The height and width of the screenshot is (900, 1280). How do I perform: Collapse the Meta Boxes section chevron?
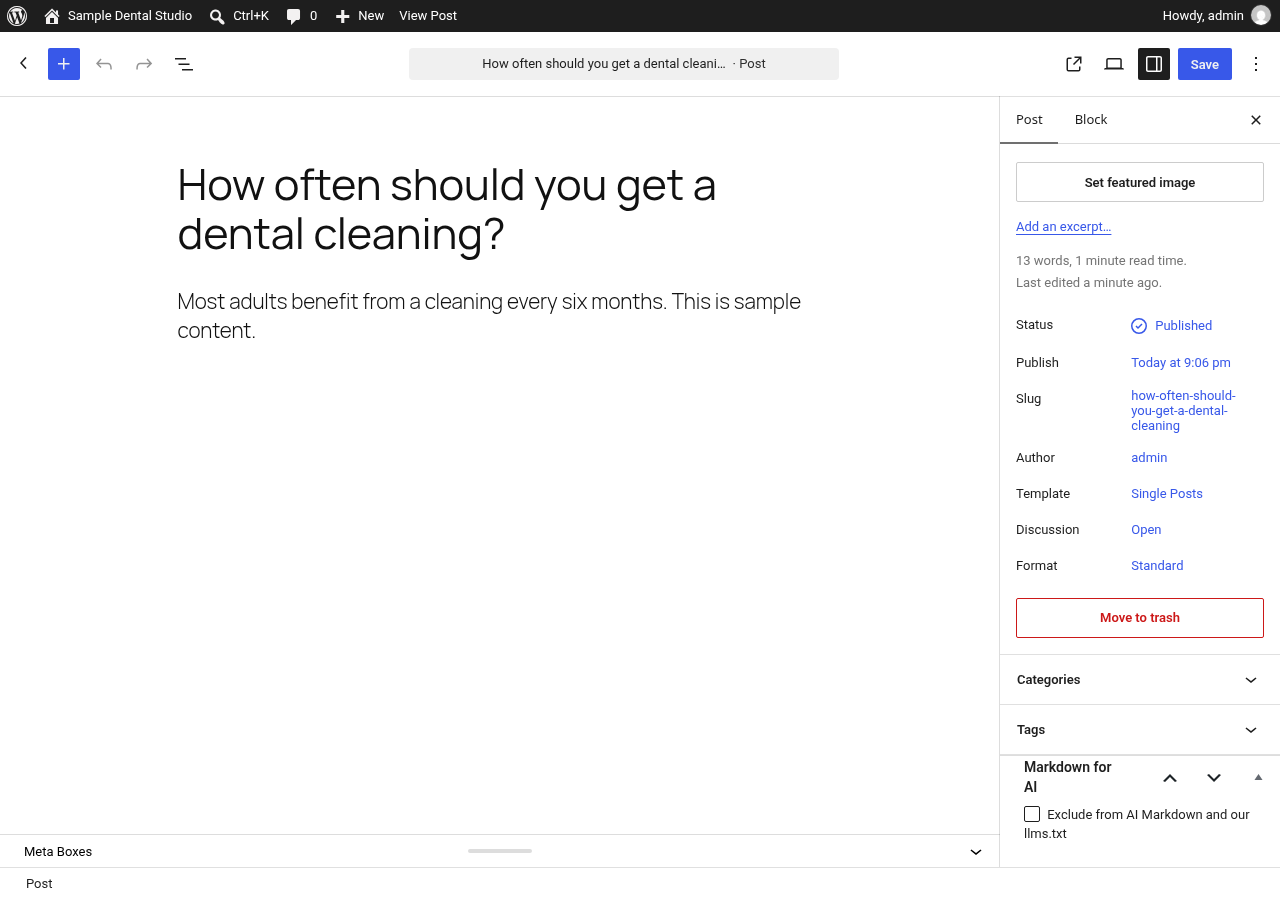pyautogui.click(x=976, y=852)
